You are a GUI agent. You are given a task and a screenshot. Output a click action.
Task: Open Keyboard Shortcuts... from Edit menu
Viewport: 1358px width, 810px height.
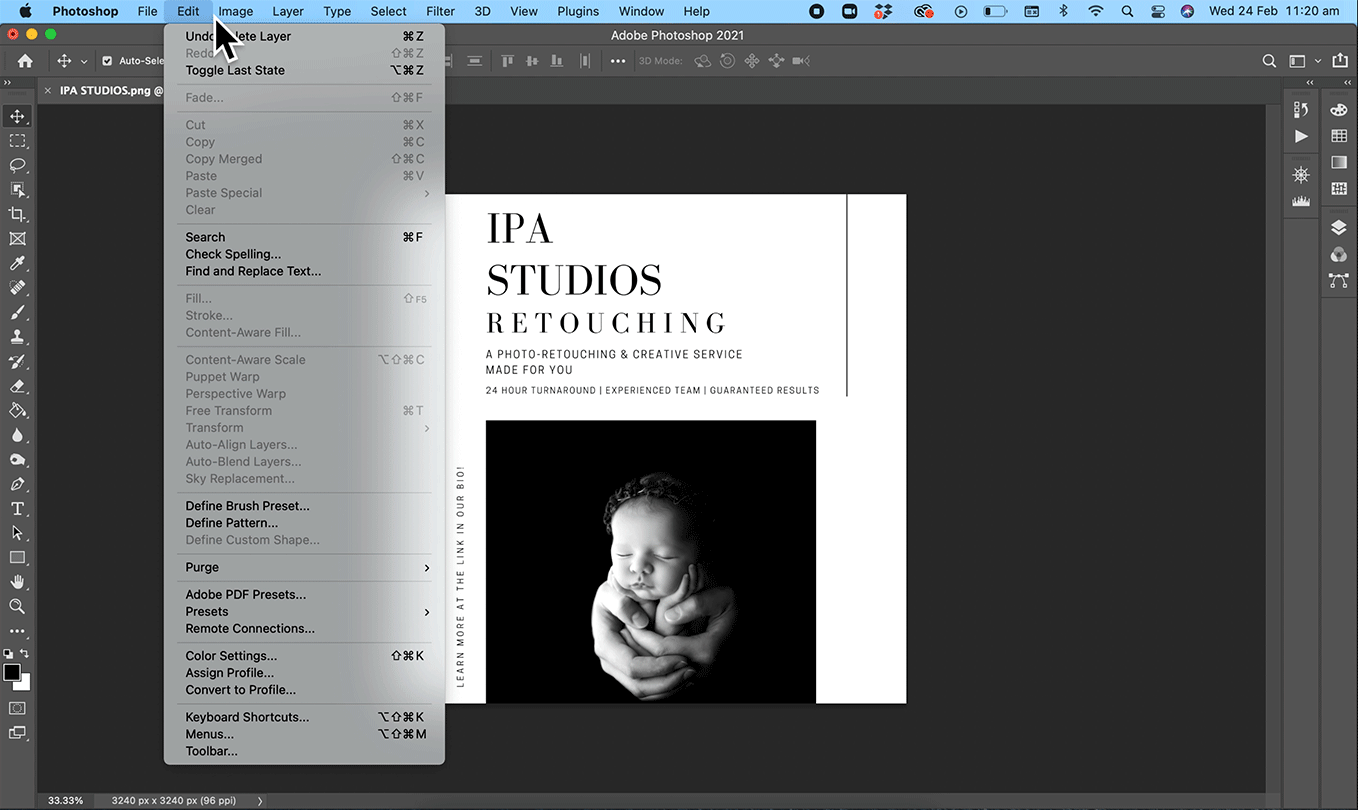point(304,717)
